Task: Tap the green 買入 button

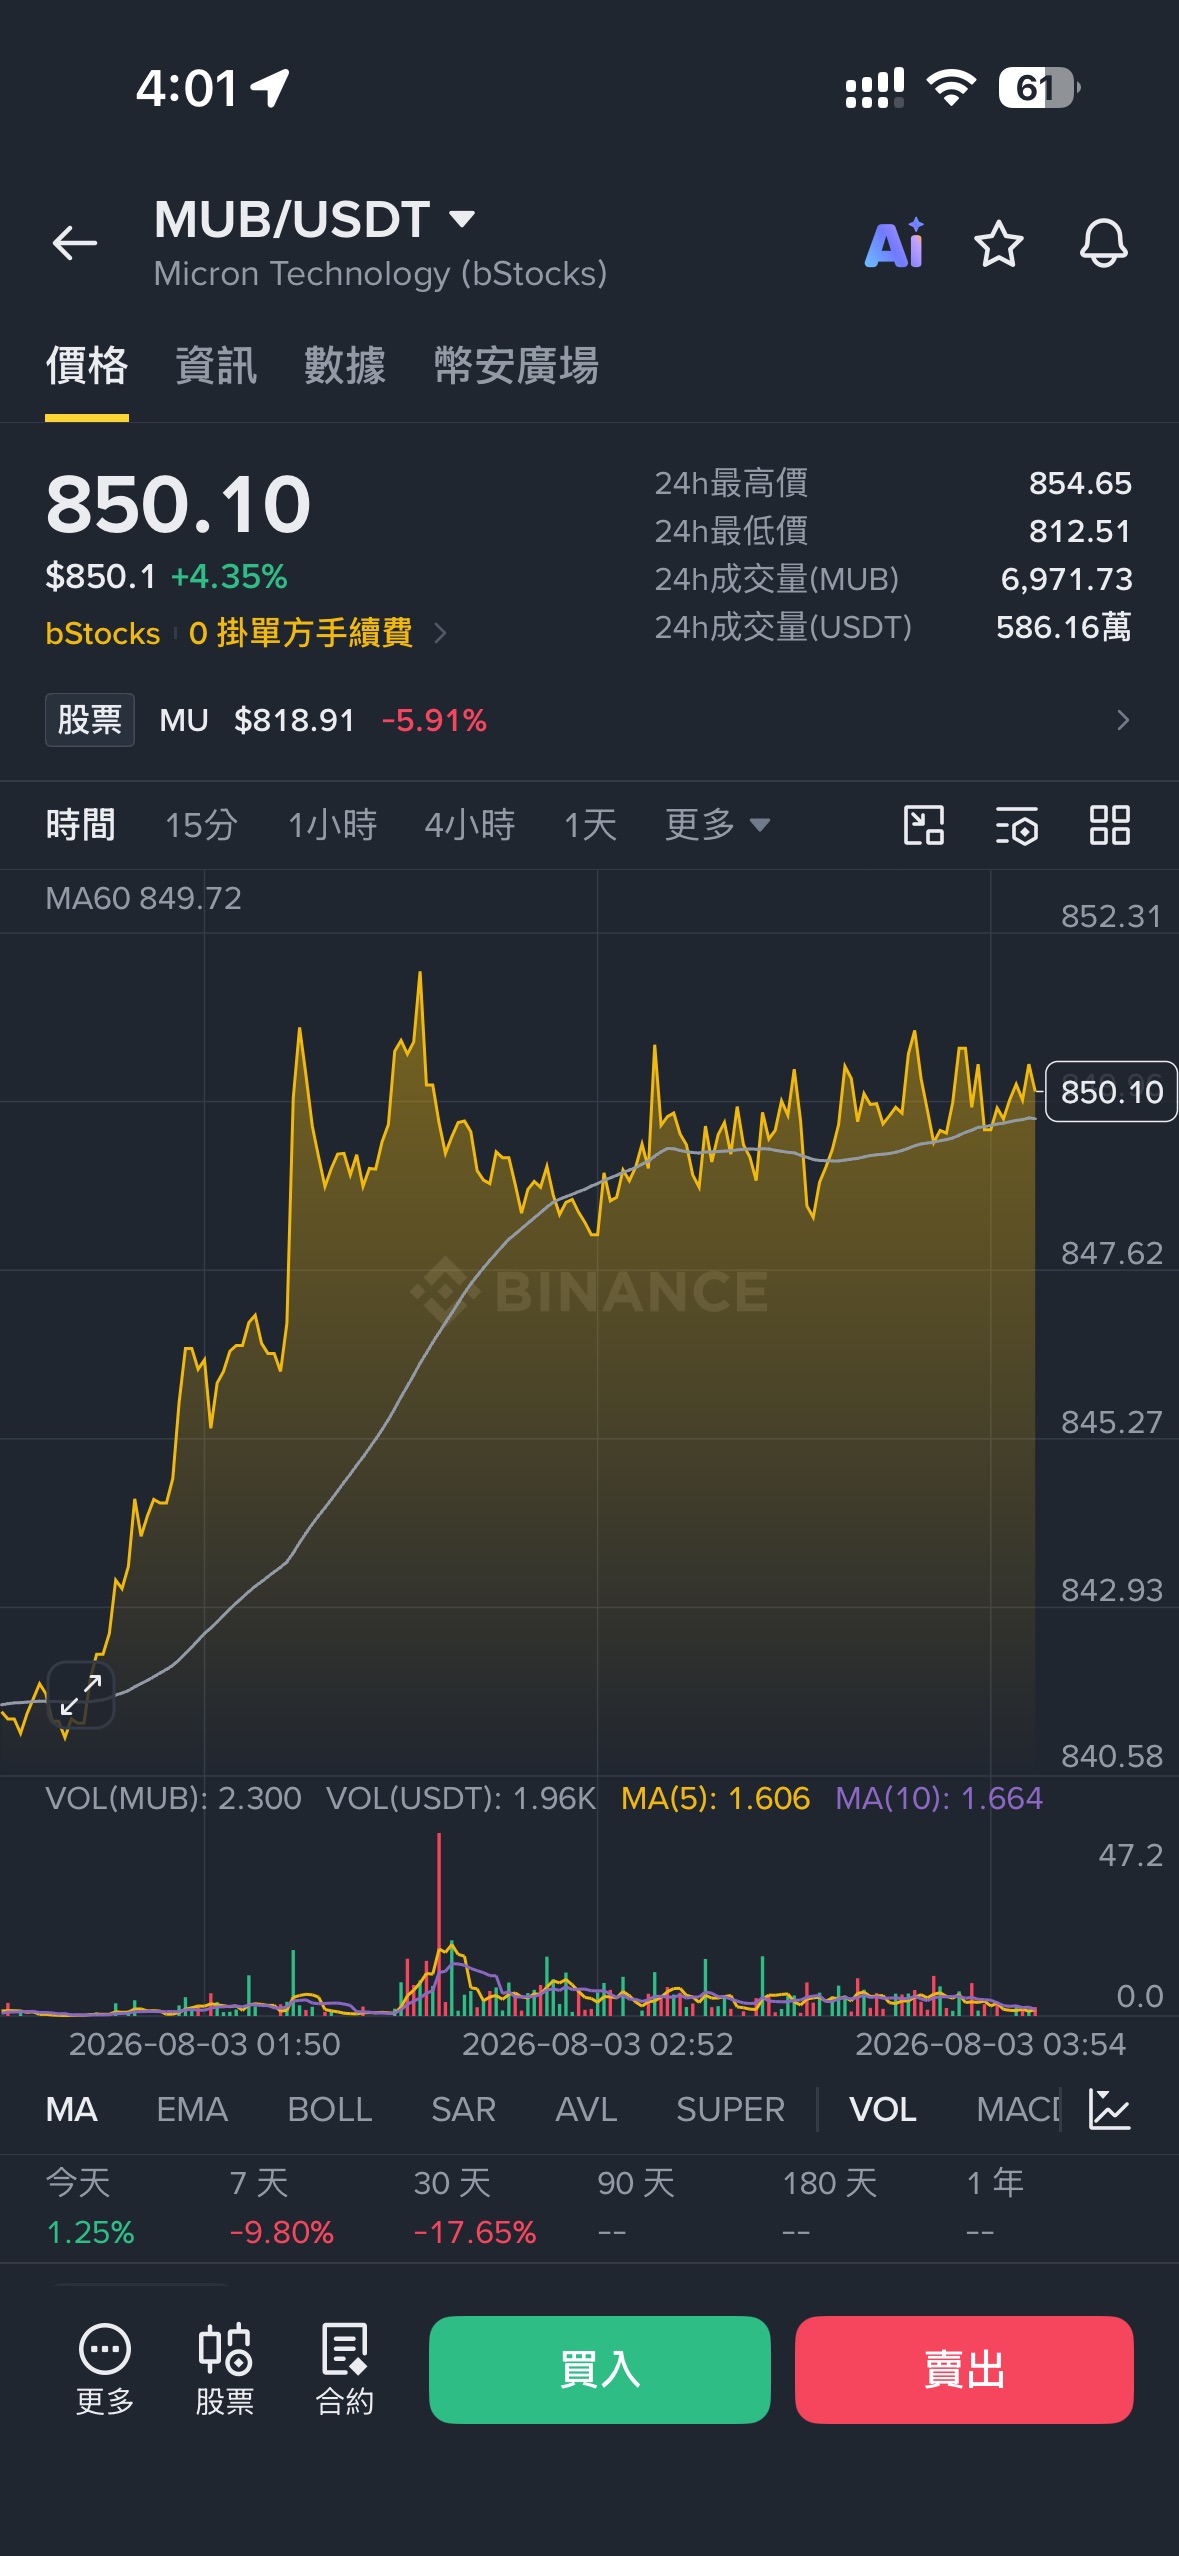Action: (600, 2369)
